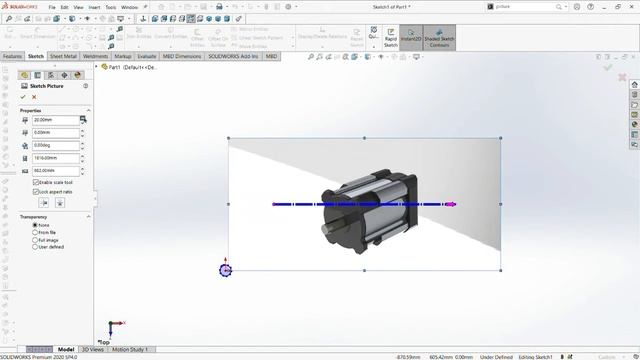Click the stepper arrows for the 1616.00mm width field

(x=83, y=158)
